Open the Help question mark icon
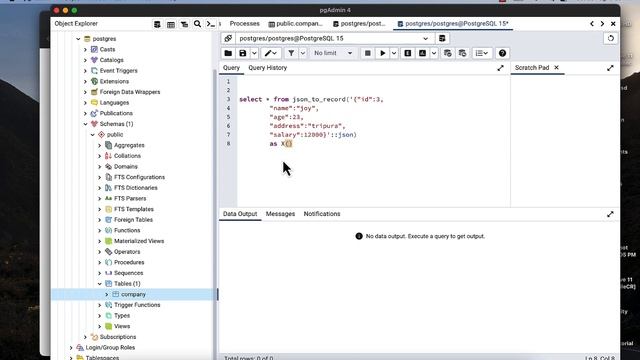 click(502, 53)
